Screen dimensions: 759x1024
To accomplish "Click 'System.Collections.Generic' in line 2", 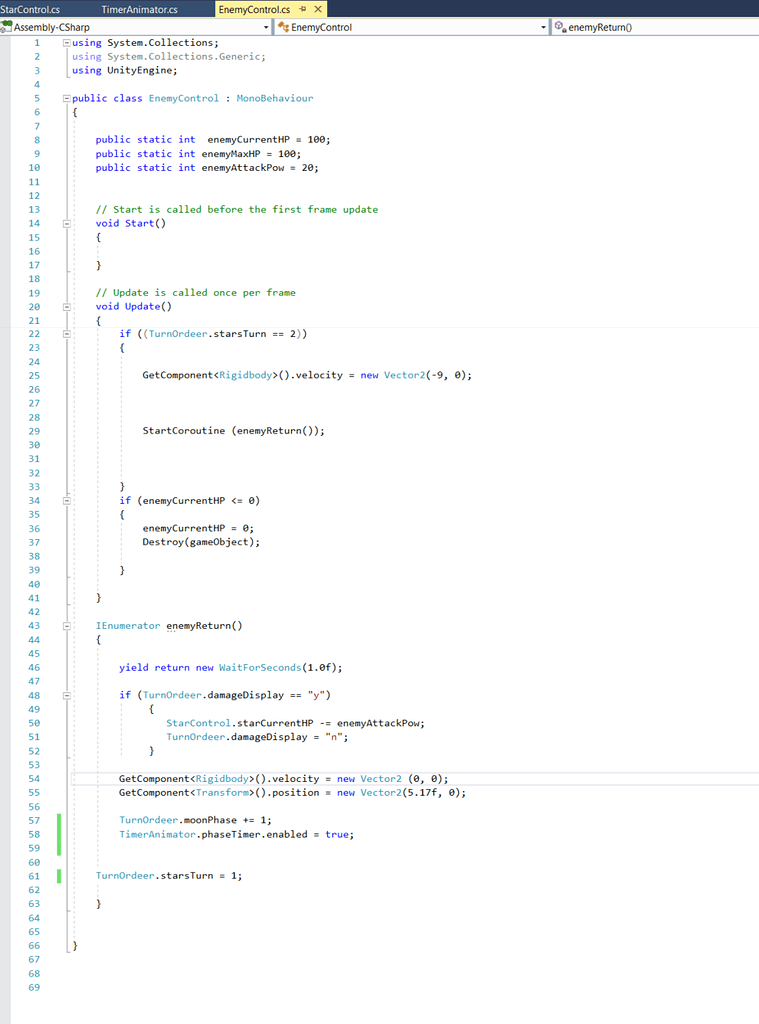I will coord(184,57).
